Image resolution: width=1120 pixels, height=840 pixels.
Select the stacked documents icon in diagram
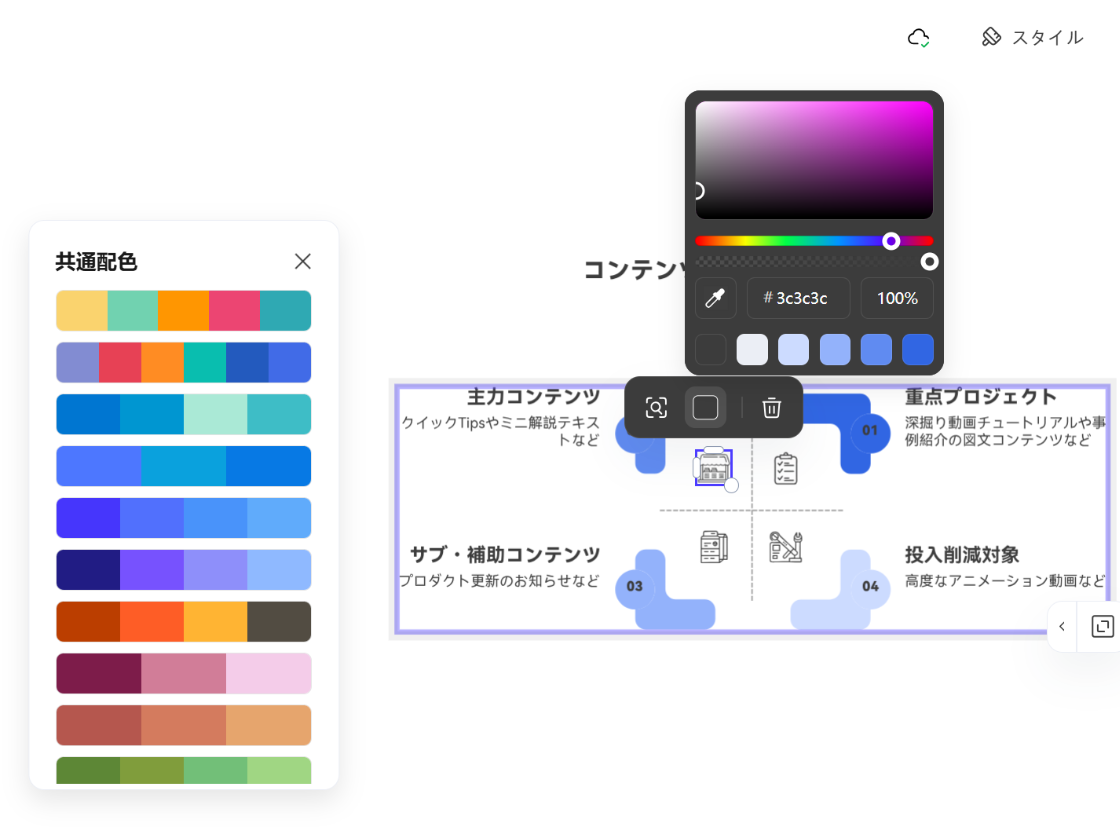[x=713, y=547]
